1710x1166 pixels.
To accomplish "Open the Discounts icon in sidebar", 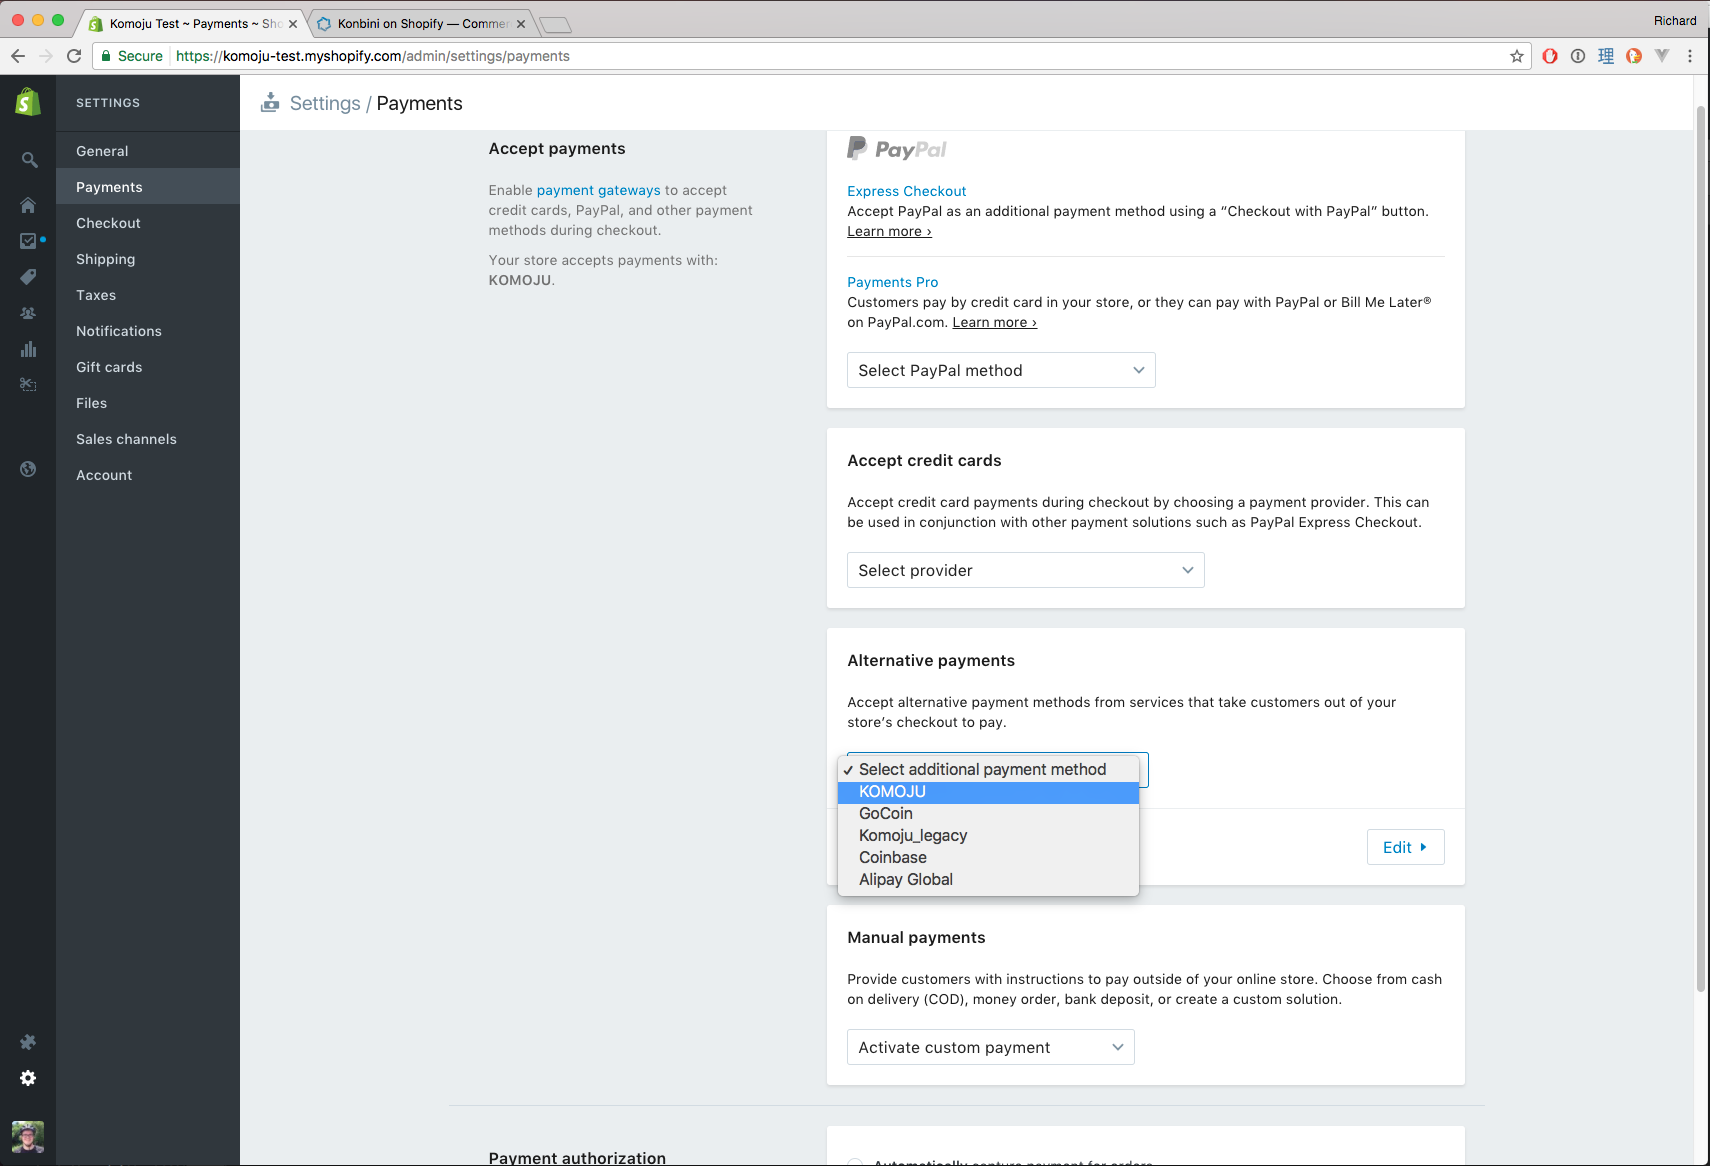I will 28,385.
